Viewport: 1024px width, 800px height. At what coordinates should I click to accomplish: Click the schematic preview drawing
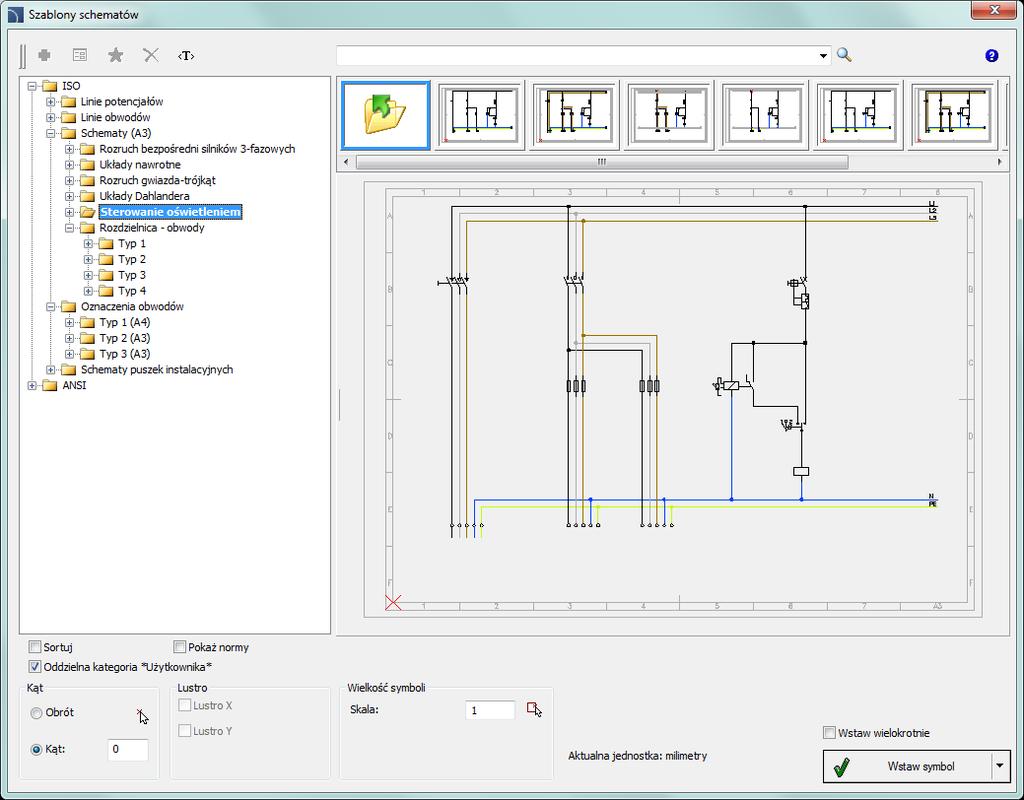pyautogui.click(x=673, y=399)
